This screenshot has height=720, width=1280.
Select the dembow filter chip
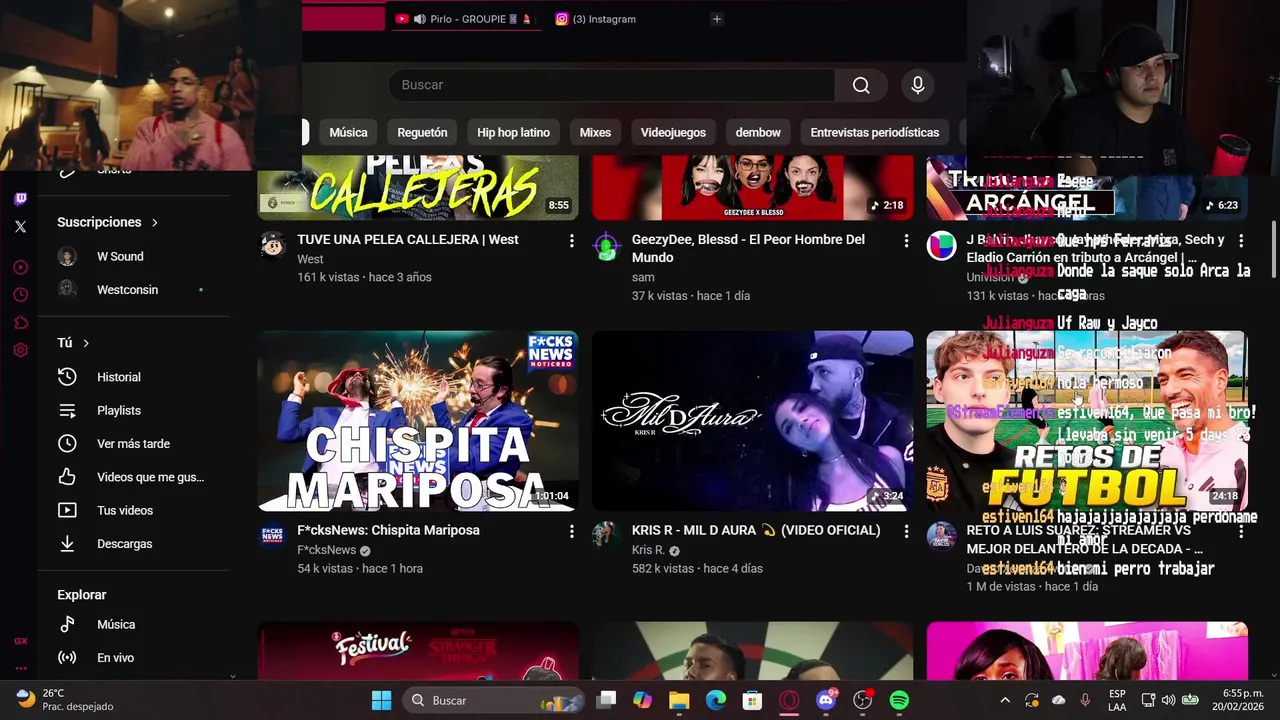click(x=758, y=132)
